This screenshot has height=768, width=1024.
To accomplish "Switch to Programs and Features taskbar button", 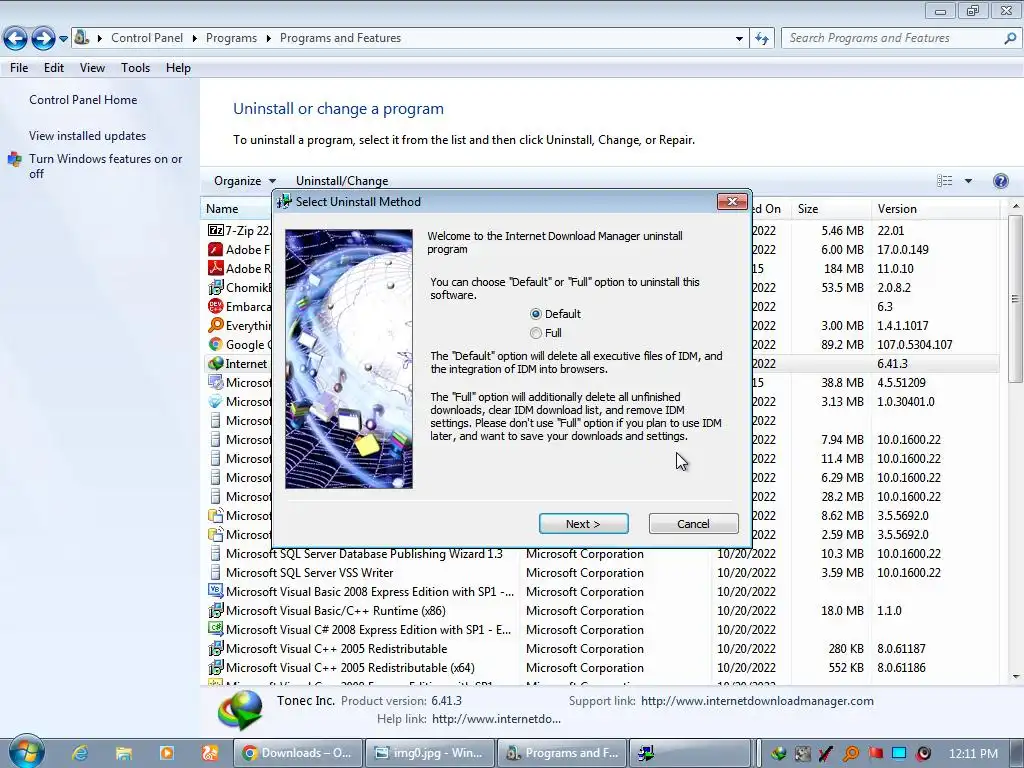I will pos(562,753).
